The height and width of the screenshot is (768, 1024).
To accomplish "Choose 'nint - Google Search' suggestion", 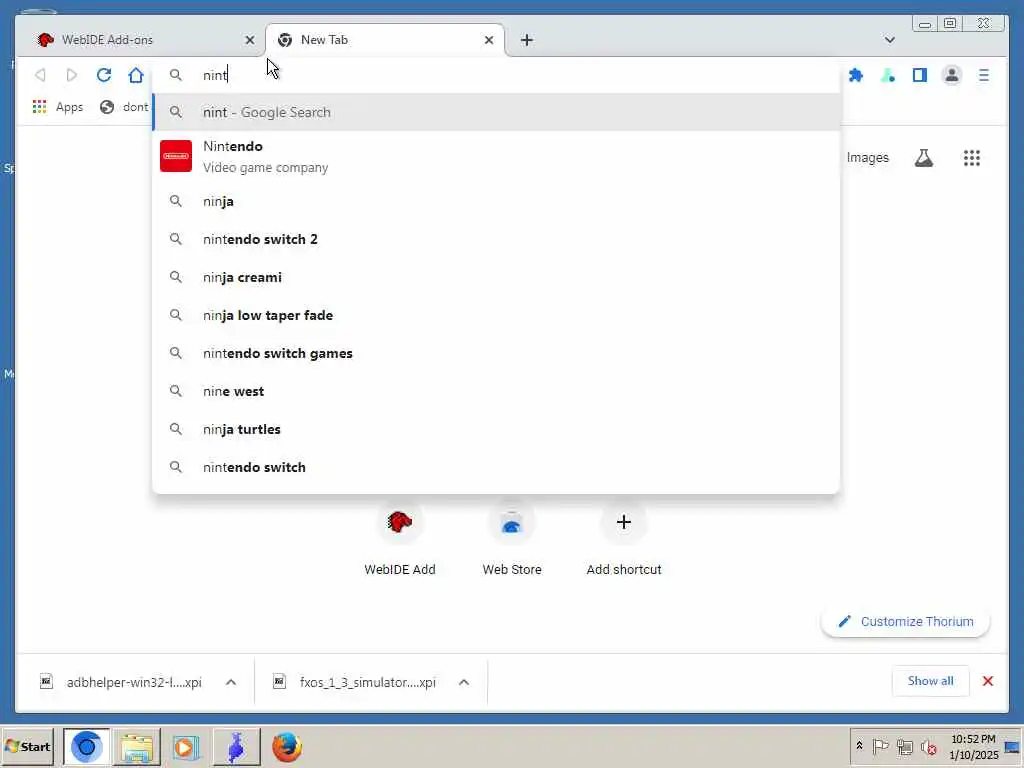I will tap(496, 112).
